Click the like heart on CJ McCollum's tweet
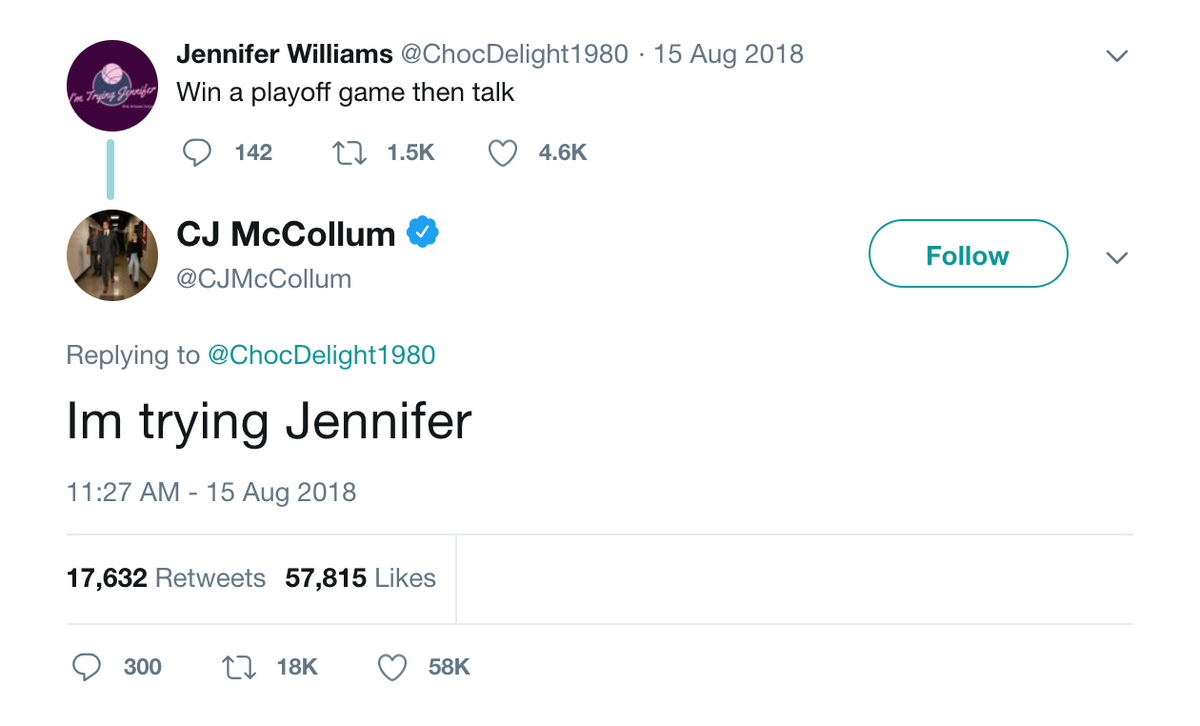This screenshot has width=1200, height=726. tap(391, 666)
